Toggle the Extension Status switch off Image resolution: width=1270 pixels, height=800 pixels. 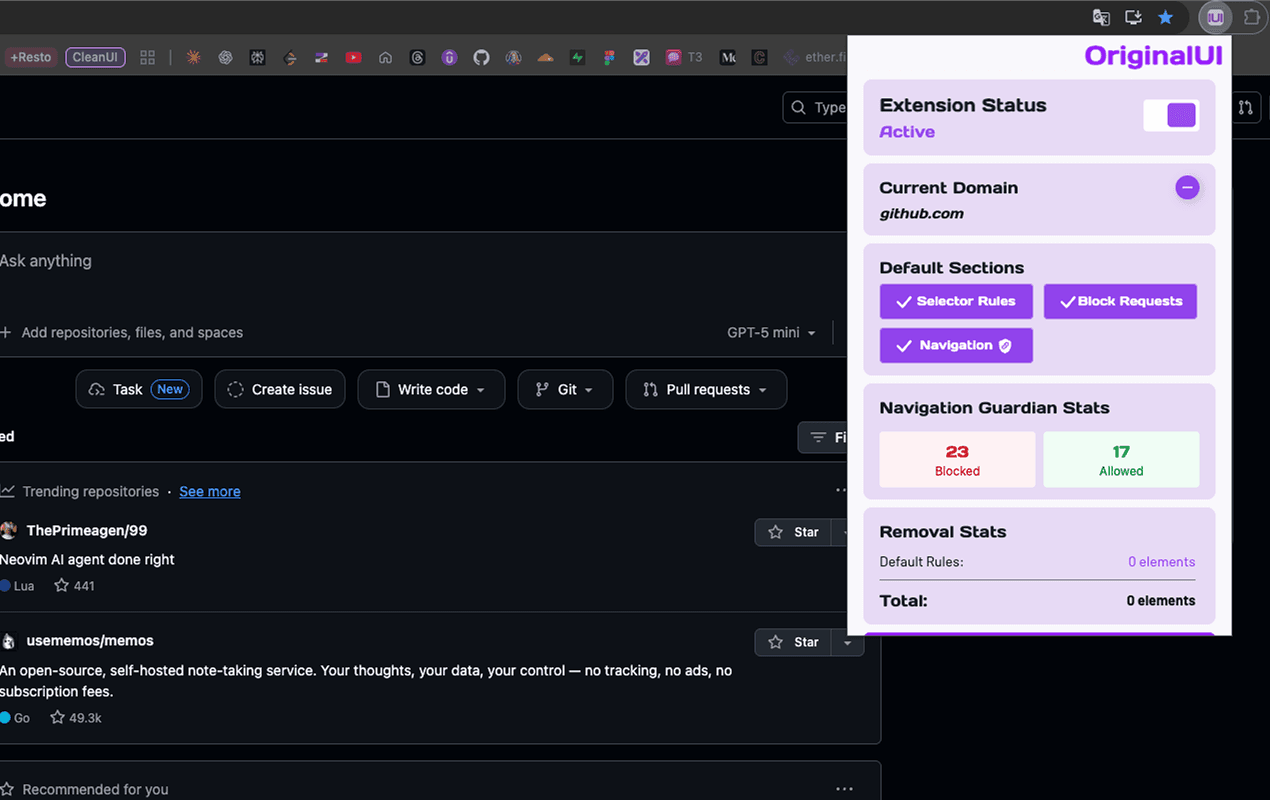pos(1171,115)
